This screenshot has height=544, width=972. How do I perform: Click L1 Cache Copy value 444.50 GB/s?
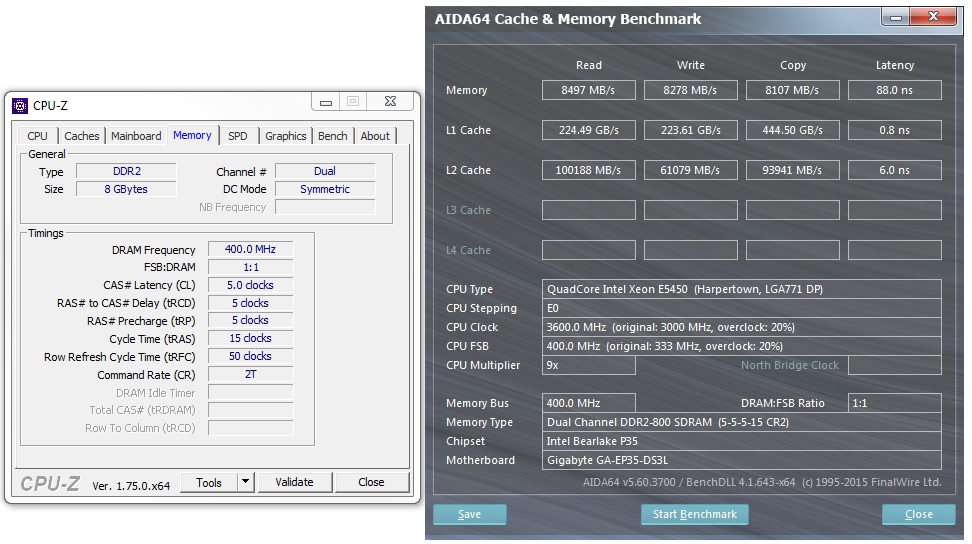(x=792, y=130)
